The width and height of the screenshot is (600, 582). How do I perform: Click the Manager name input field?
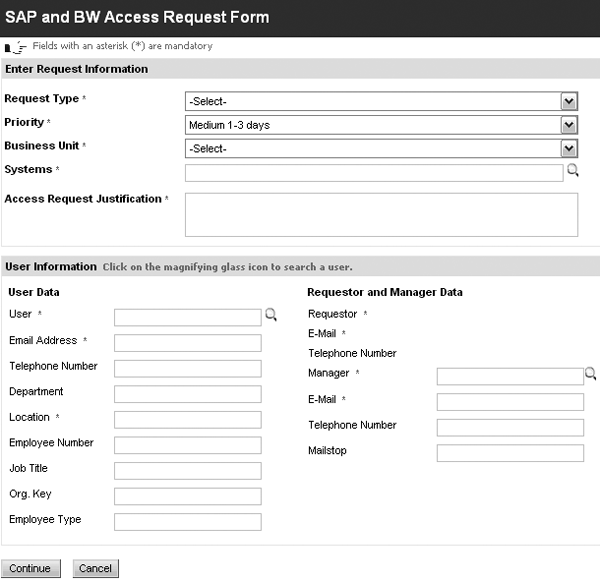coord(510,377)
